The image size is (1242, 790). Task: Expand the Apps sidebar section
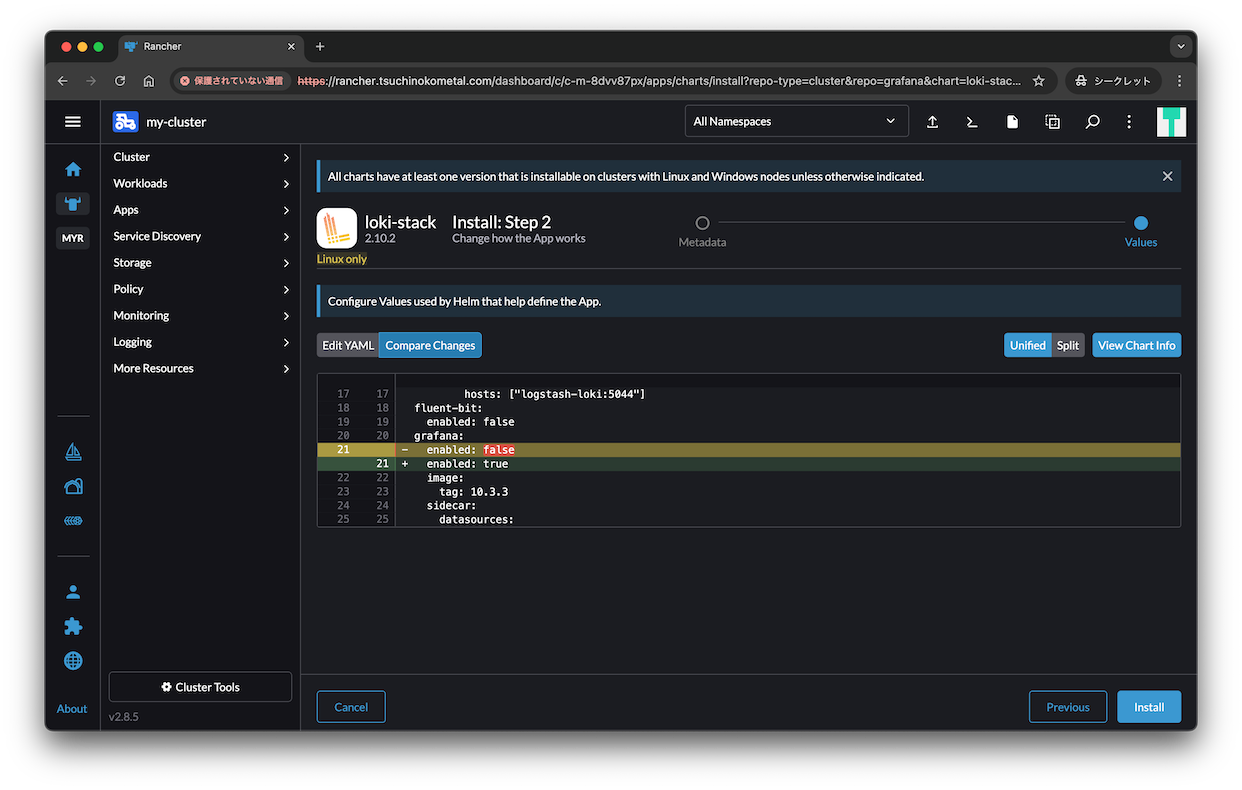pyautogui.click(x=200, y=210)
